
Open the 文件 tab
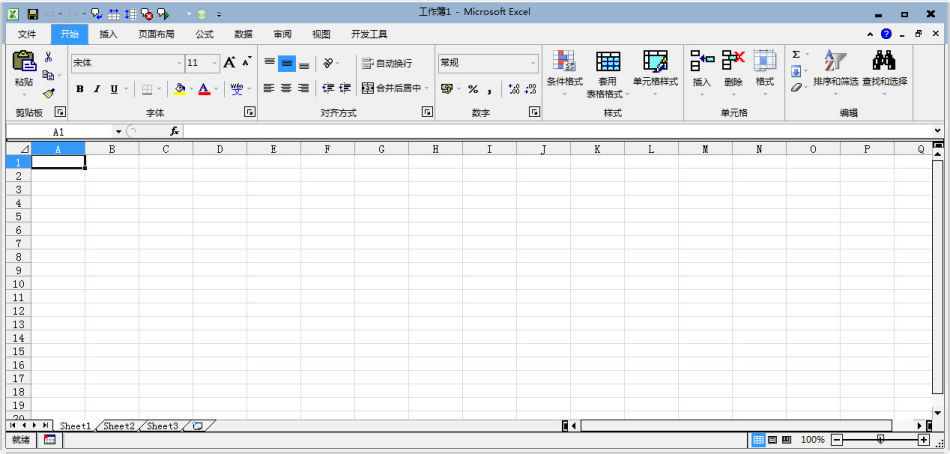(x=27, y=35)
